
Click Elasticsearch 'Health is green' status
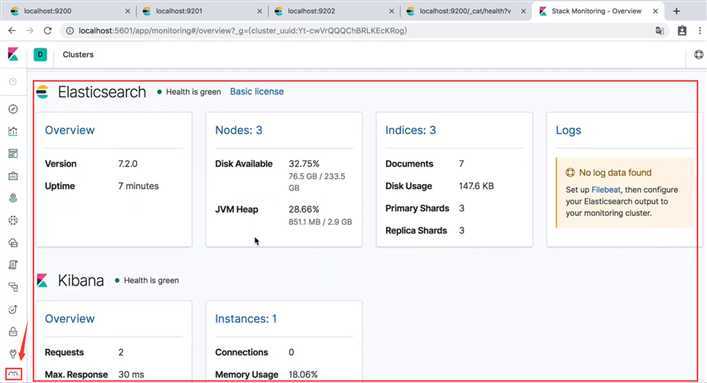[x=189, y=92]
